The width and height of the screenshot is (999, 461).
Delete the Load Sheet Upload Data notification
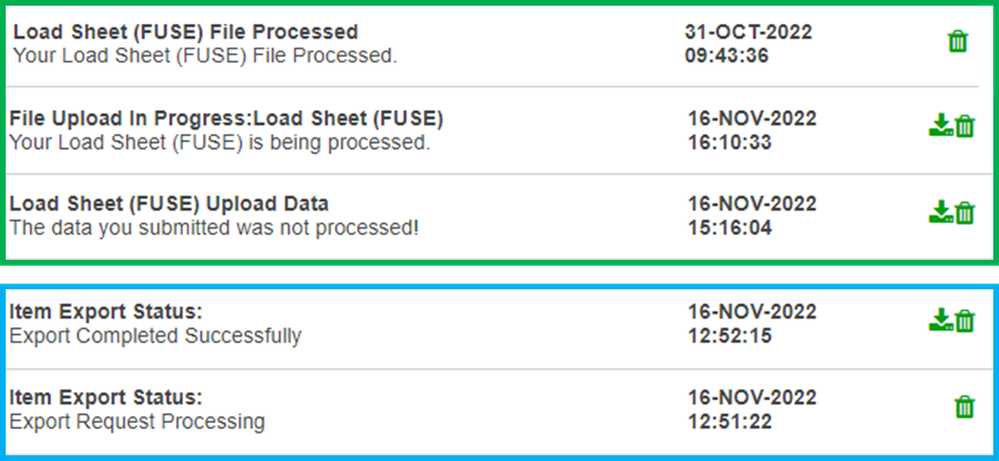[x=965, y=212]
